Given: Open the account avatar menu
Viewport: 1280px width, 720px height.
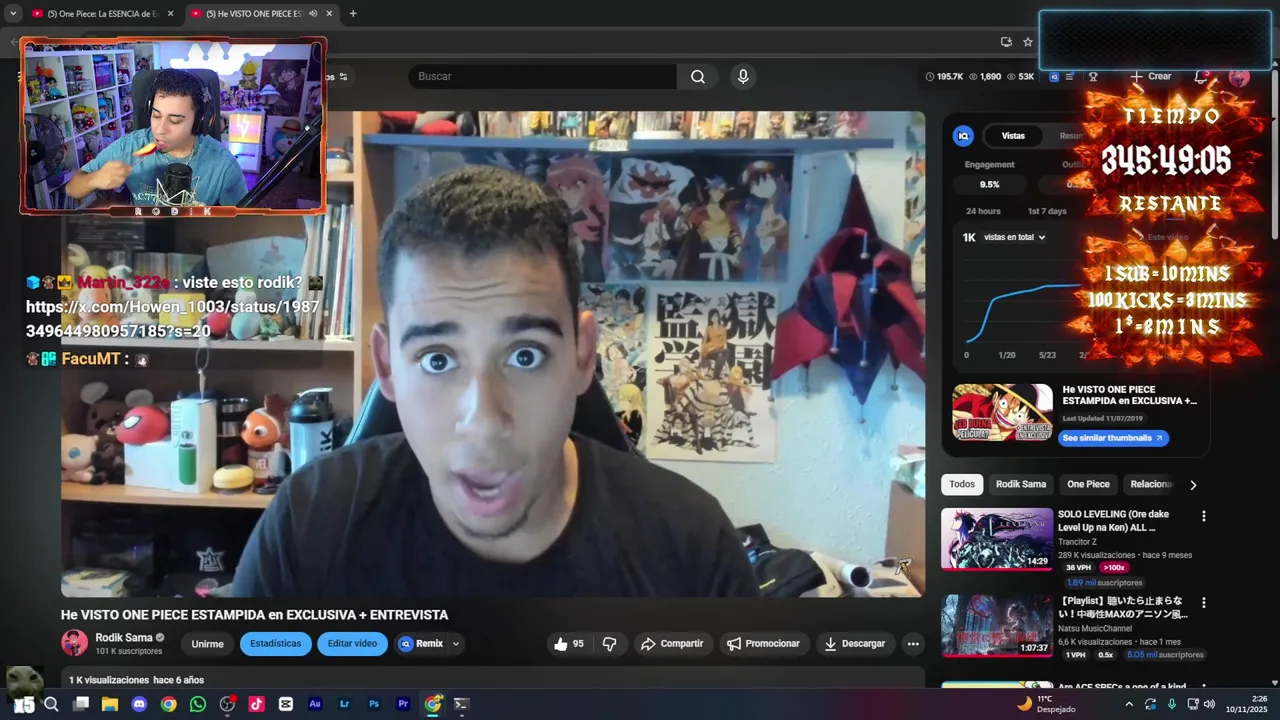Looking at the screenshot, I should click(1239, 77).
